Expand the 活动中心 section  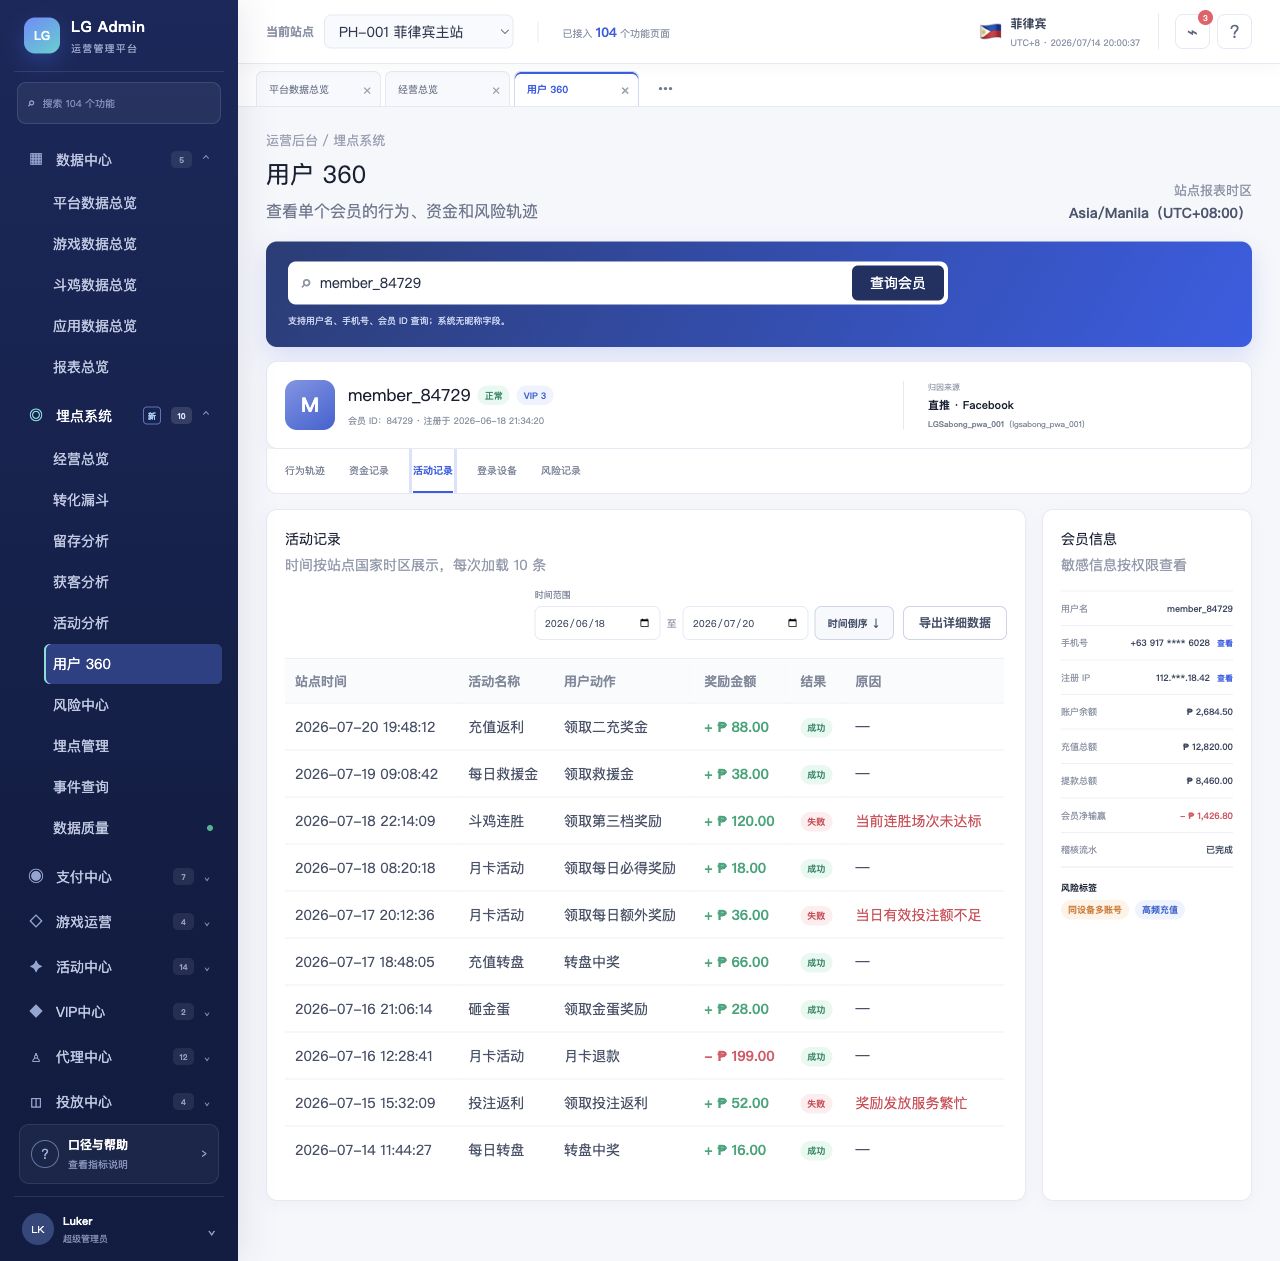[207, 968]
